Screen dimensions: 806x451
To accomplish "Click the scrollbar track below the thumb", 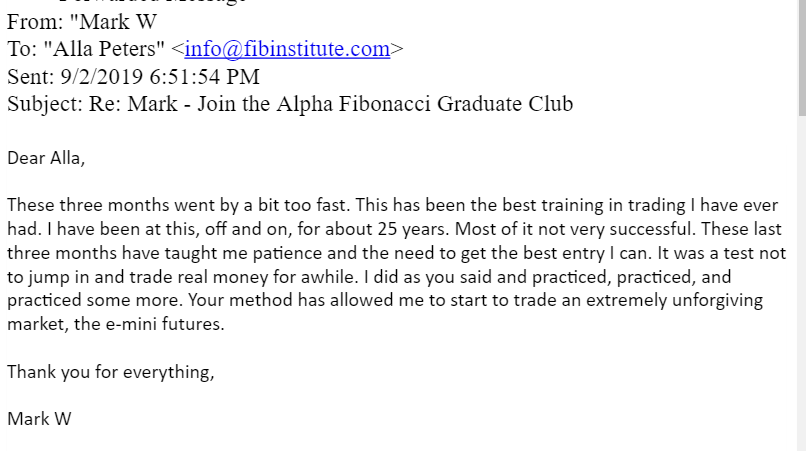I will pyautogui.click(x=802, y=283).
